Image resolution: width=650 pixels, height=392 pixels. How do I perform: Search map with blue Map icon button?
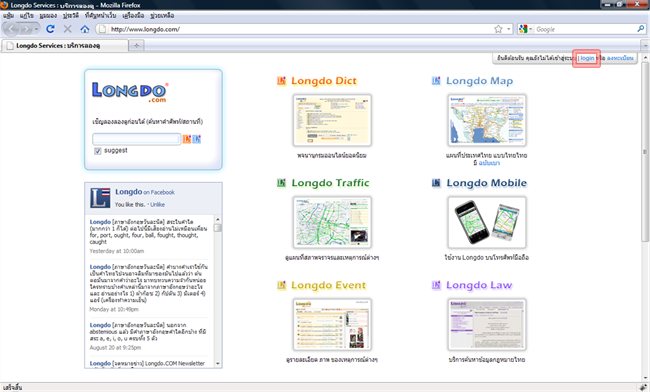point(197,139)
